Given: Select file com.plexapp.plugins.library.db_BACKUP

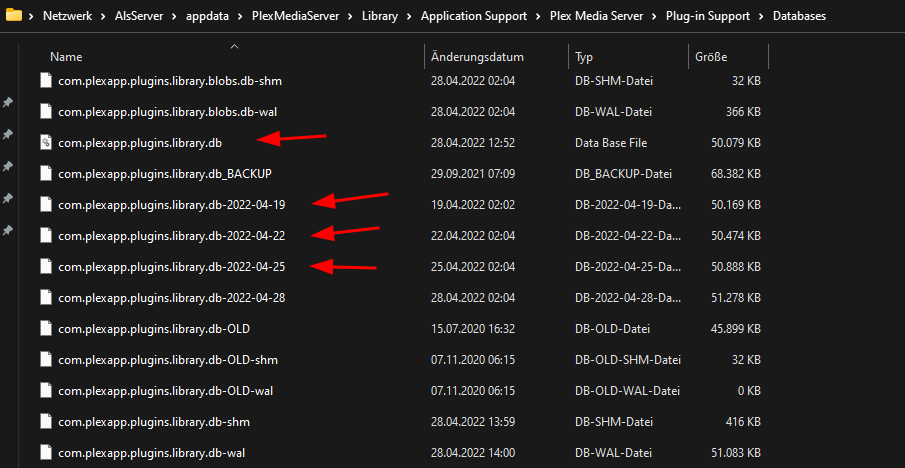Looking at the screenshot, I should click(x=164, y=174).
